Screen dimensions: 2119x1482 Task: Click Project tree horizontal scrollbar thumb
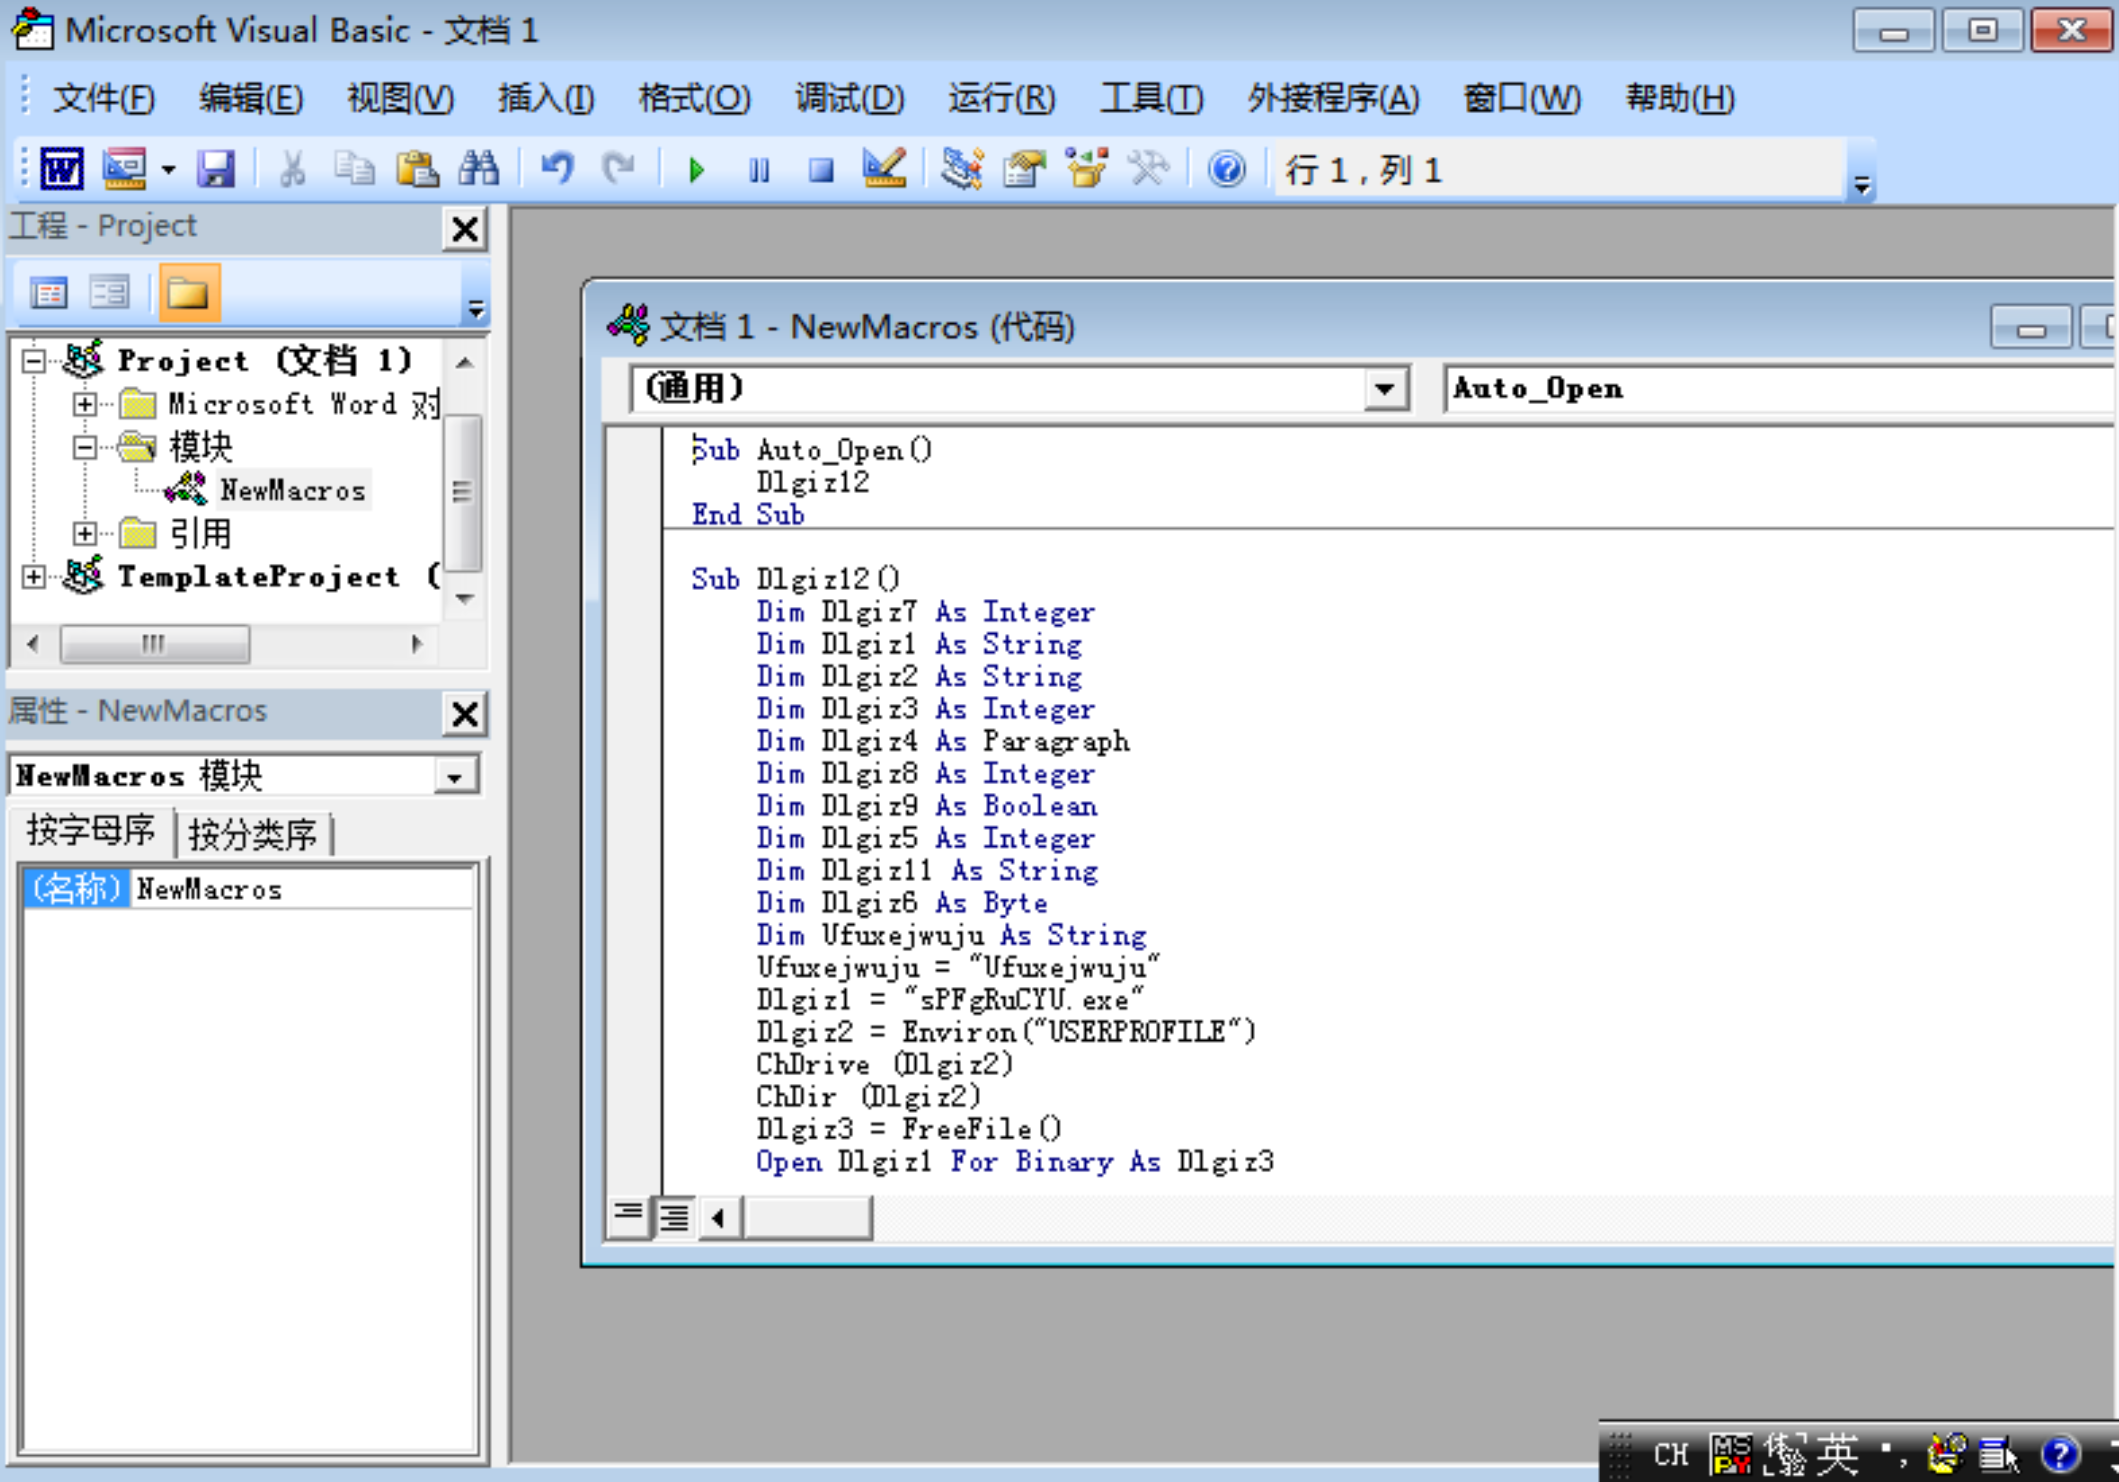155,643
